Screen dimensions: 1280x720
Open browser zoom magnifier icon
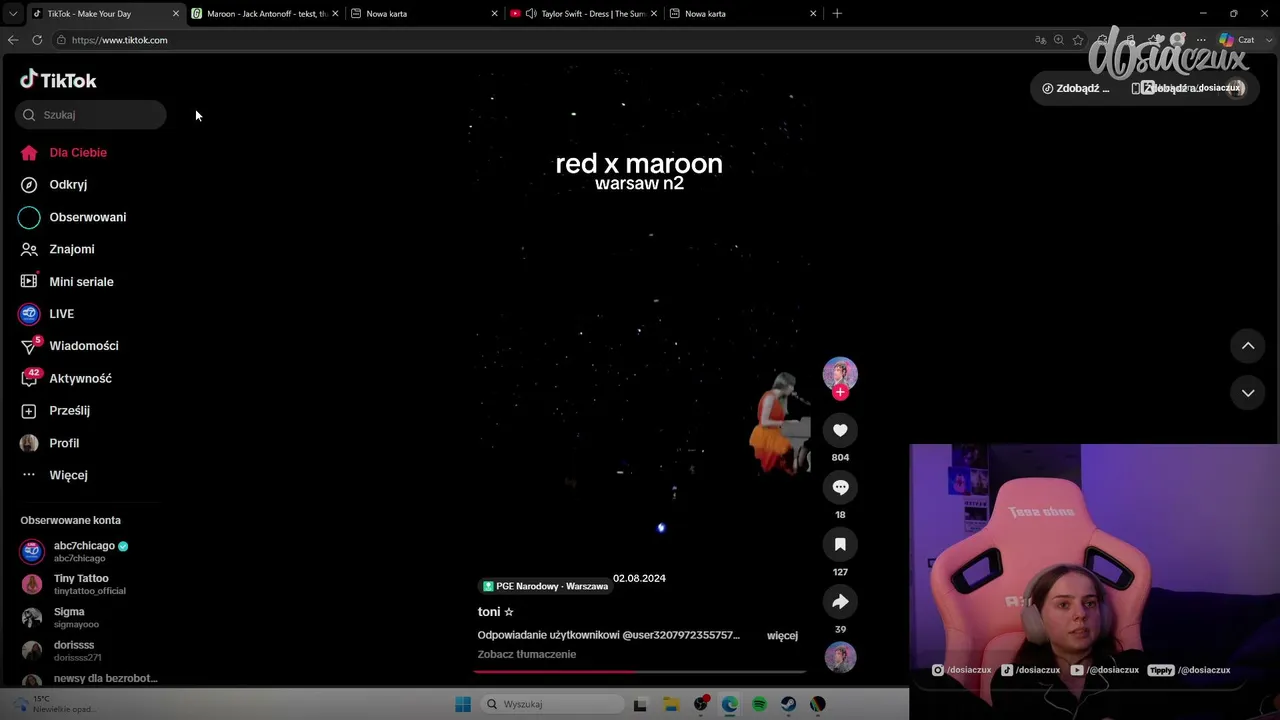(1059, 40)
